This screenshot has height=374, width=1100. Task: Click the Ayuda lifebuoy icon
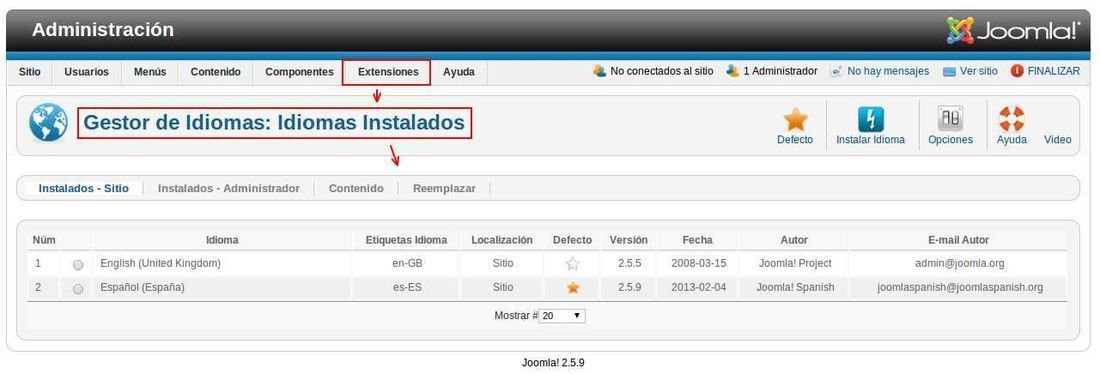(x=1012, y=119)
